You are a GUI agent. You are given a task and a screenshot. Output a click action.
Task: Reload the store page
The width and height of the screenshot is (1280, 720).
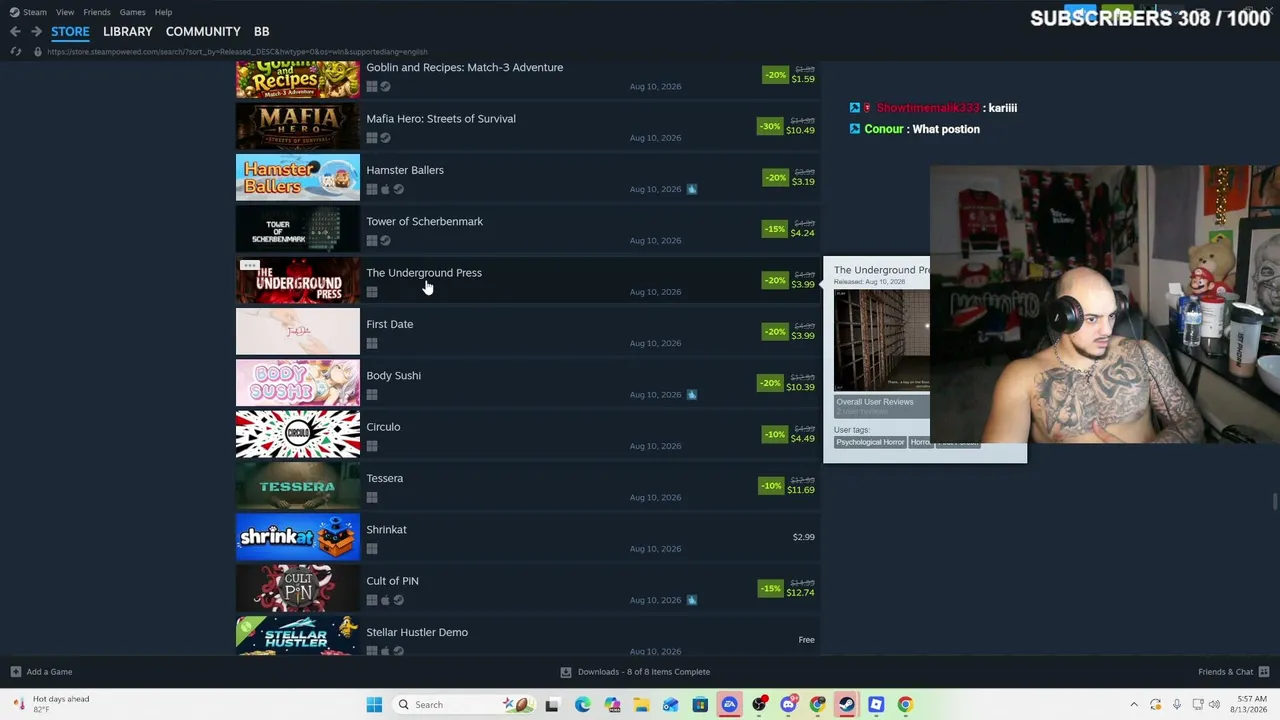[16, 51]
